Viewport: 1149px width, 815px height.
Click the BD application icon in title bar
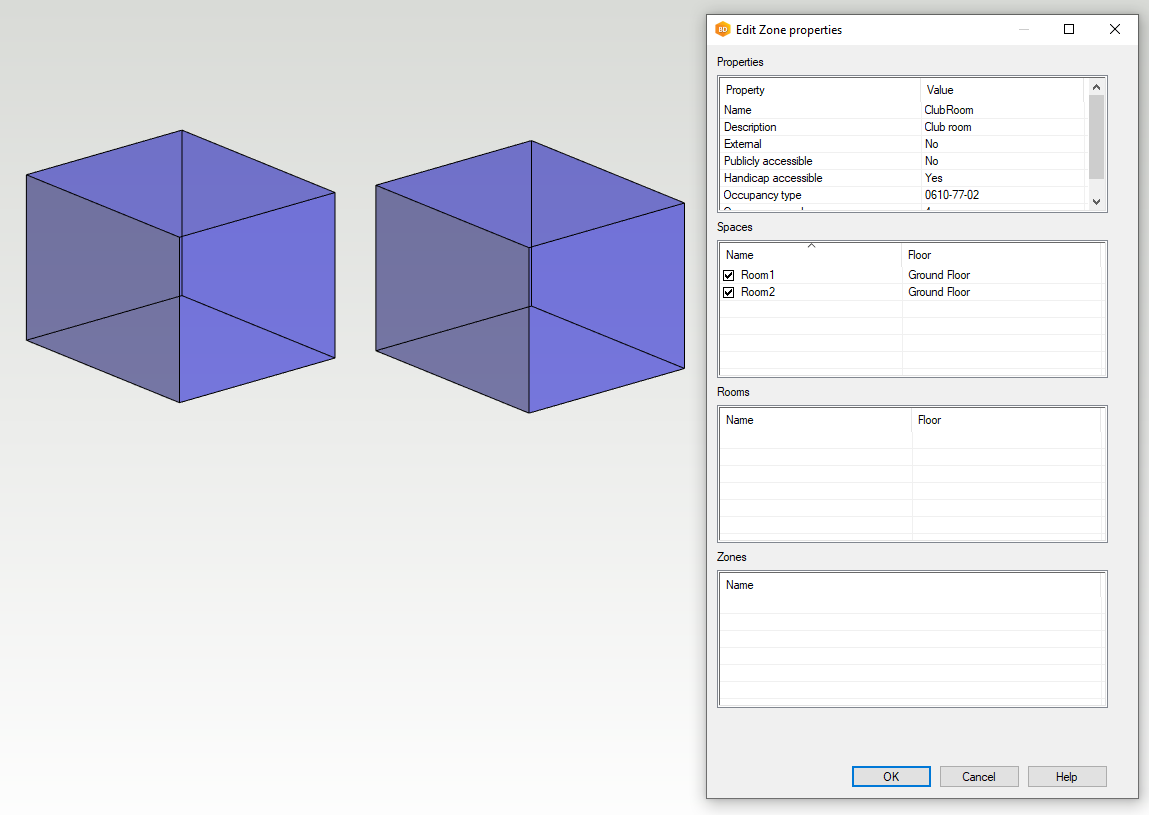click(x=723, y=30)
